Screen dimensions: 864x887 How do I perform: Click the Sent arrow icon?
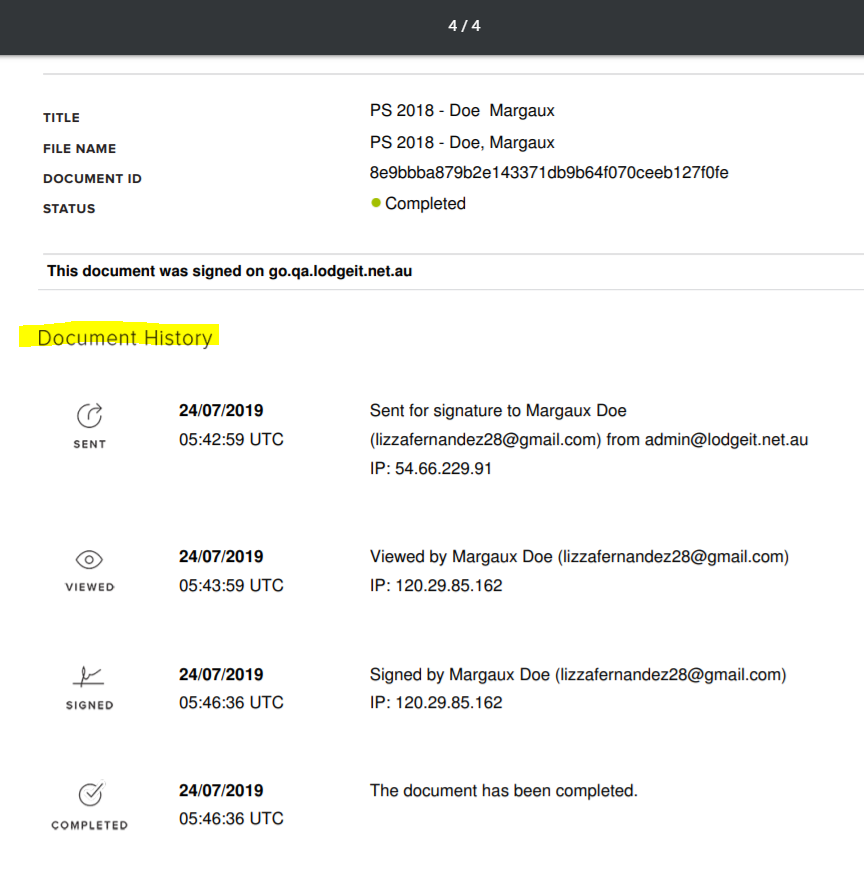point(89,415)
